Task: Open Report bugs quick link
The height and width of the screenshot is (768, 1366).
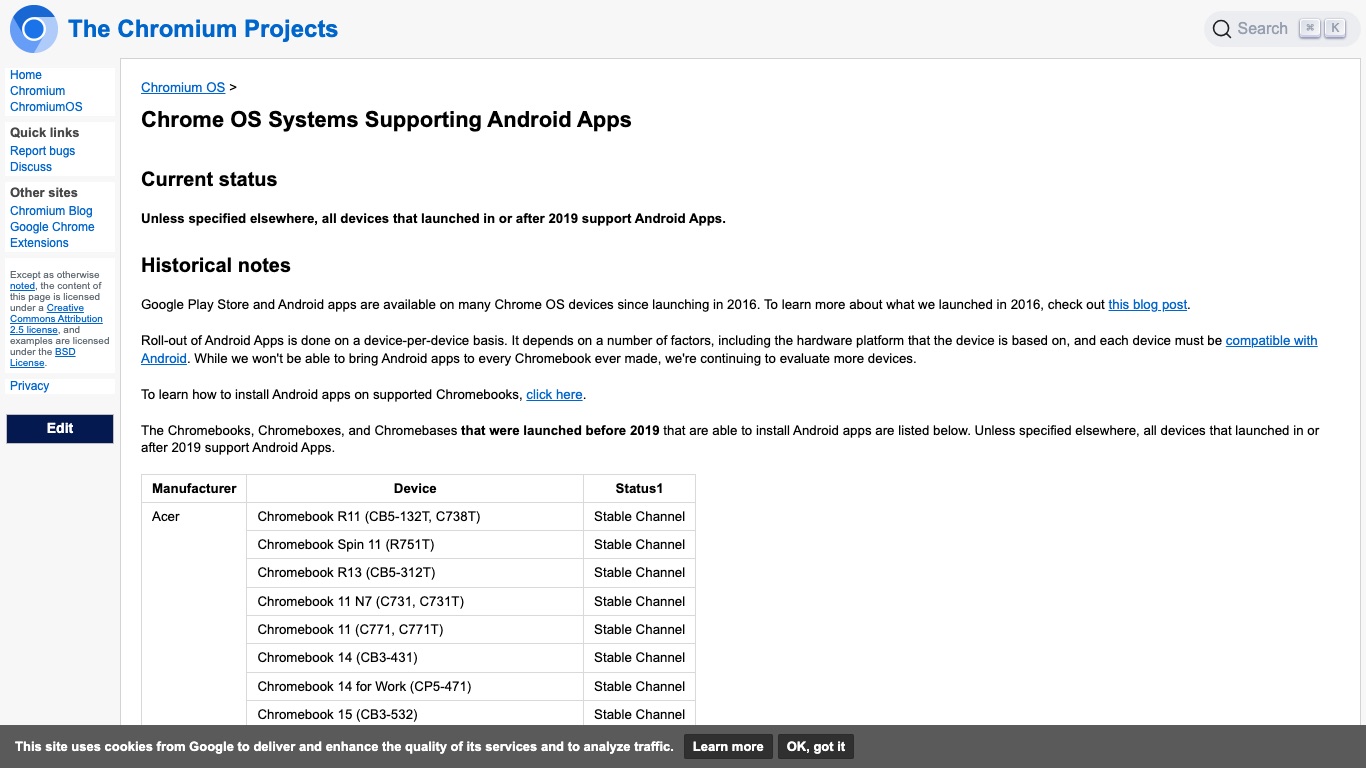Action: pos(42,151)
